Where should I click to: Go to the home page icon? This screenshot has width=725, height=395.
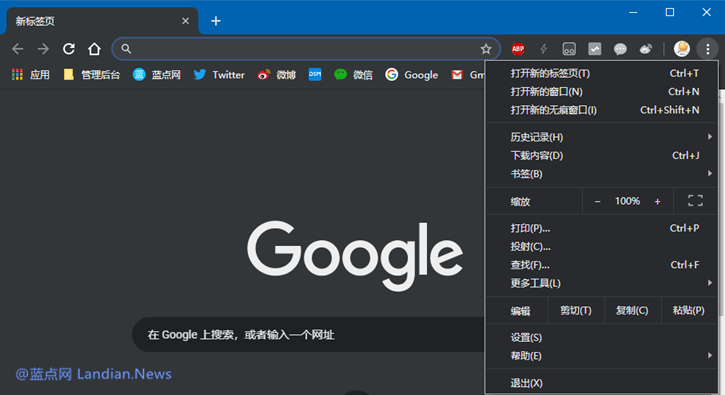tap(94, 49)
